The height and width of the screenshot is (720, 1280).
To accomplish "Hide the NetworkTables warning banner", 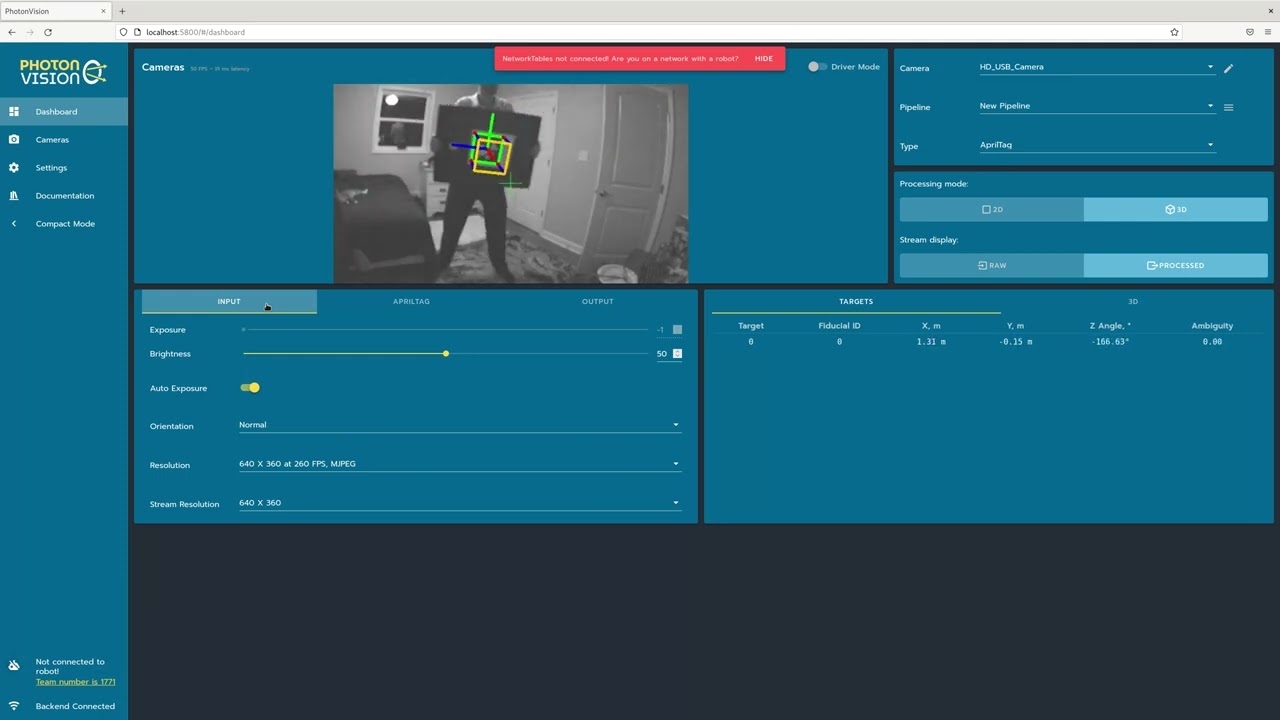I will tap(764, 59).
